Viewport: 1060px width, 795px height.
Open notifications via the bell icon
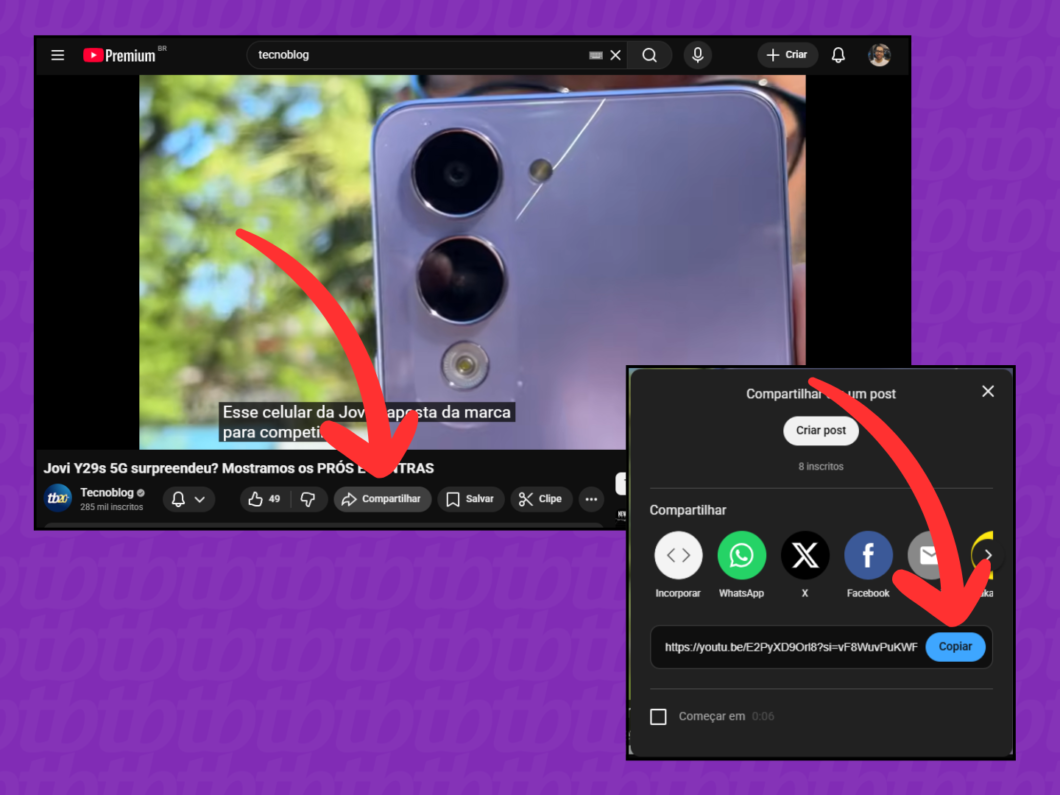(838, 55)
